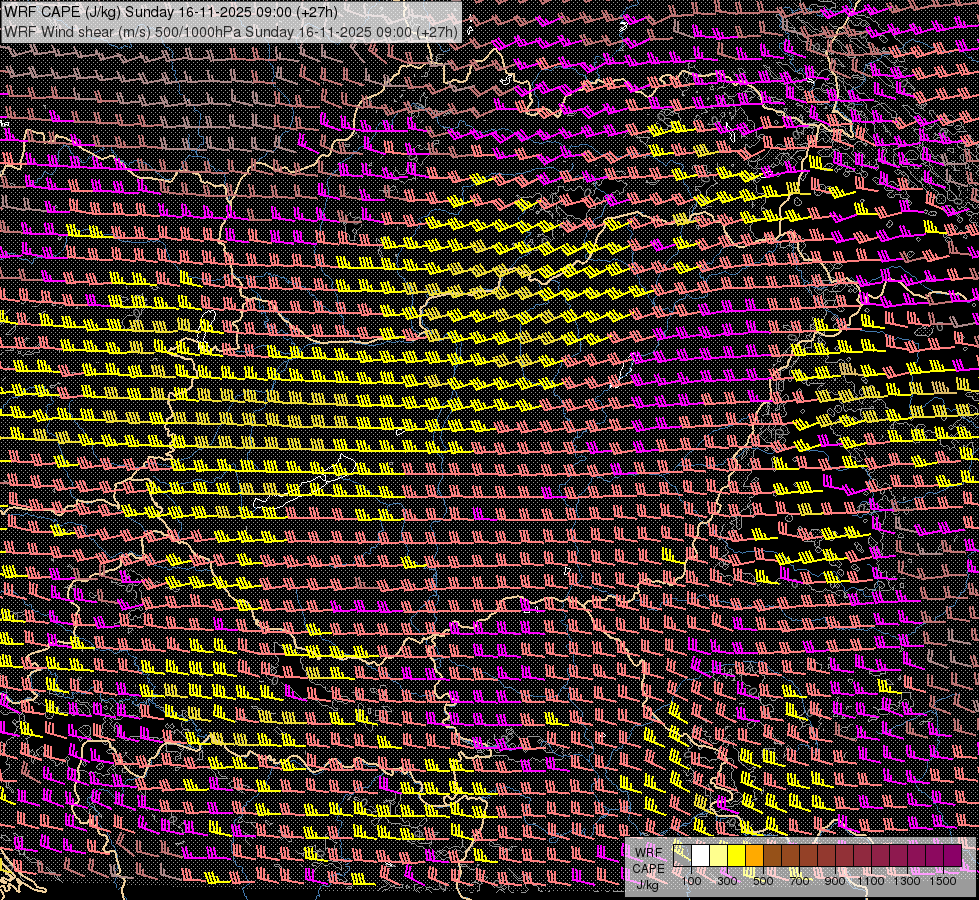Click the 900 label on legend
Screen dimensions: 979x900
pyautogui.click(x=835, y=881)
